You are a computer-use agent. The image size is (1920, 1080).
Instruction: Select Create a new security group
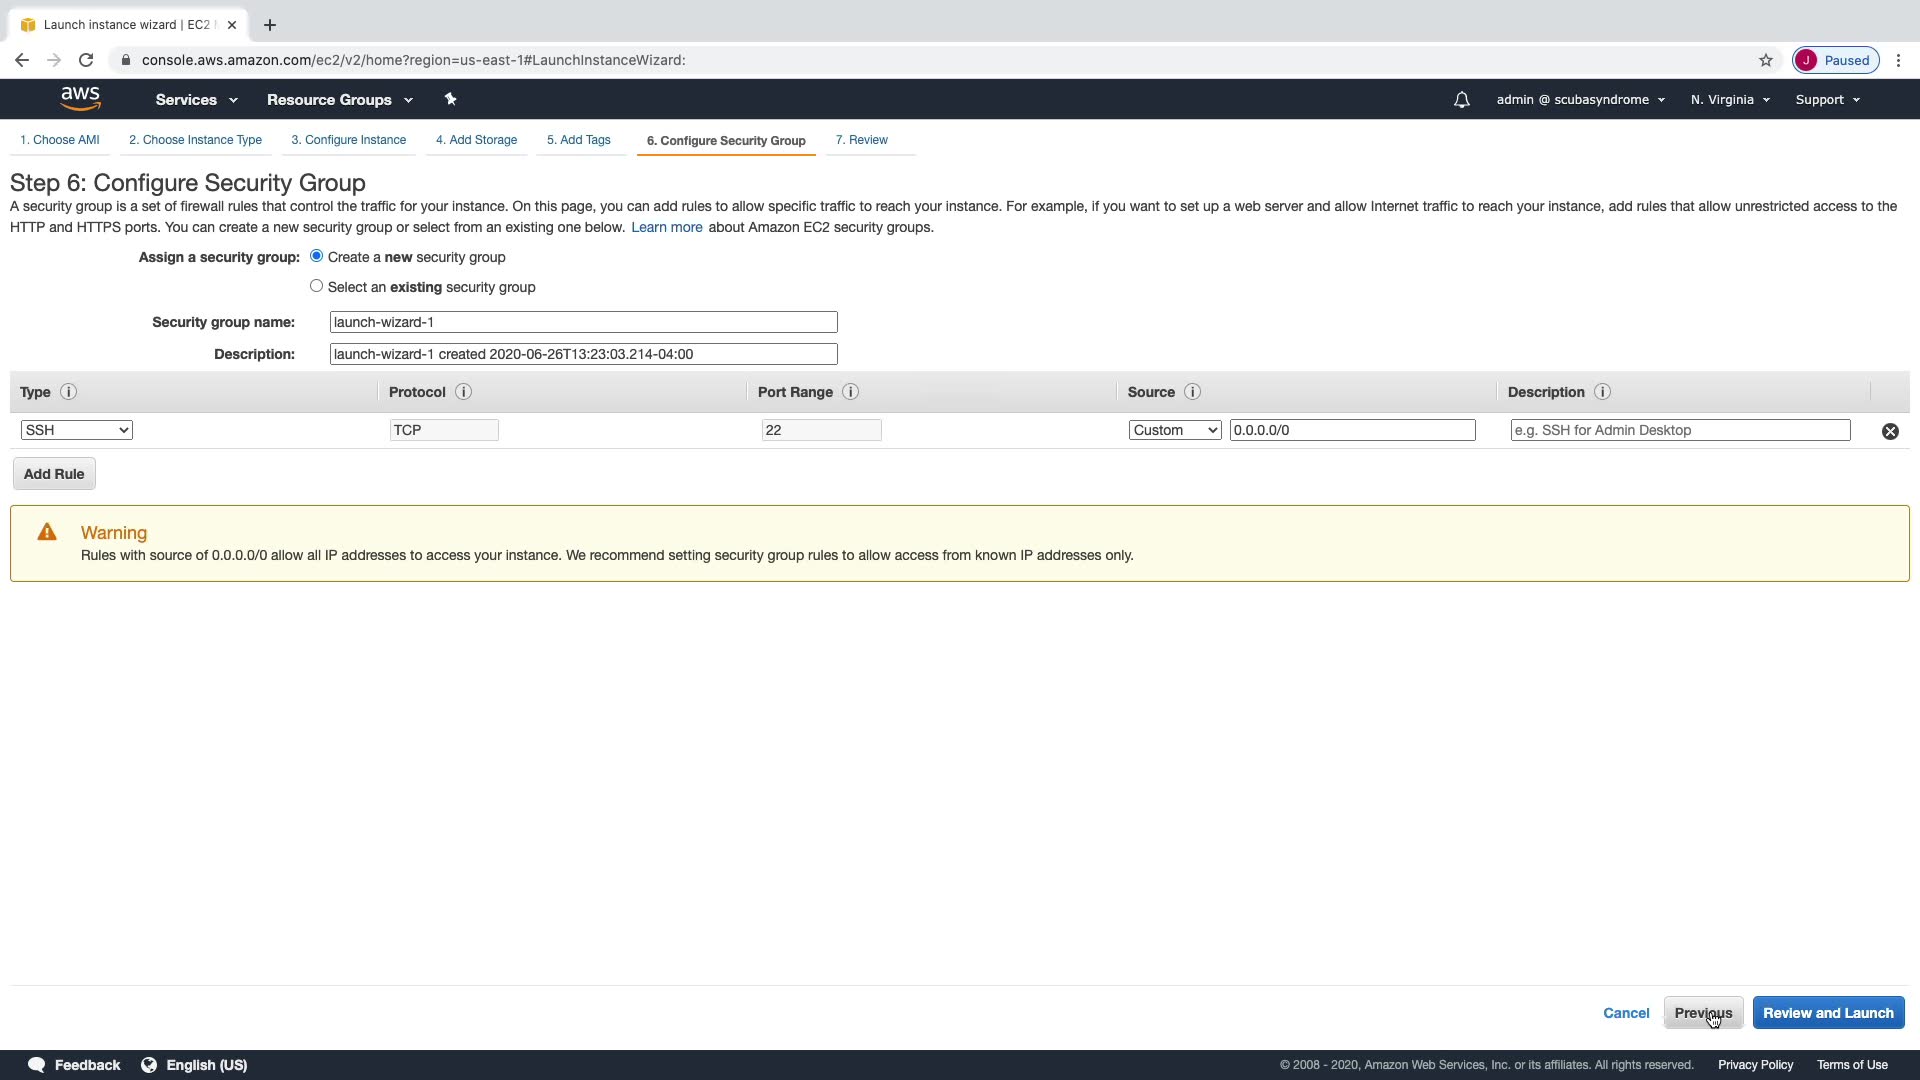point(317,256)
